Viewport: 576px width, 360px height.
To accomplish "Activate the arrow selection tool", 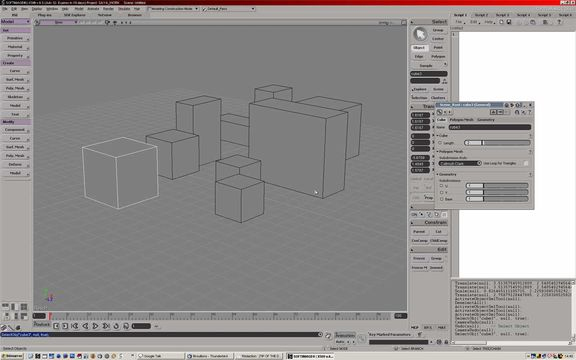I will 420,34.
